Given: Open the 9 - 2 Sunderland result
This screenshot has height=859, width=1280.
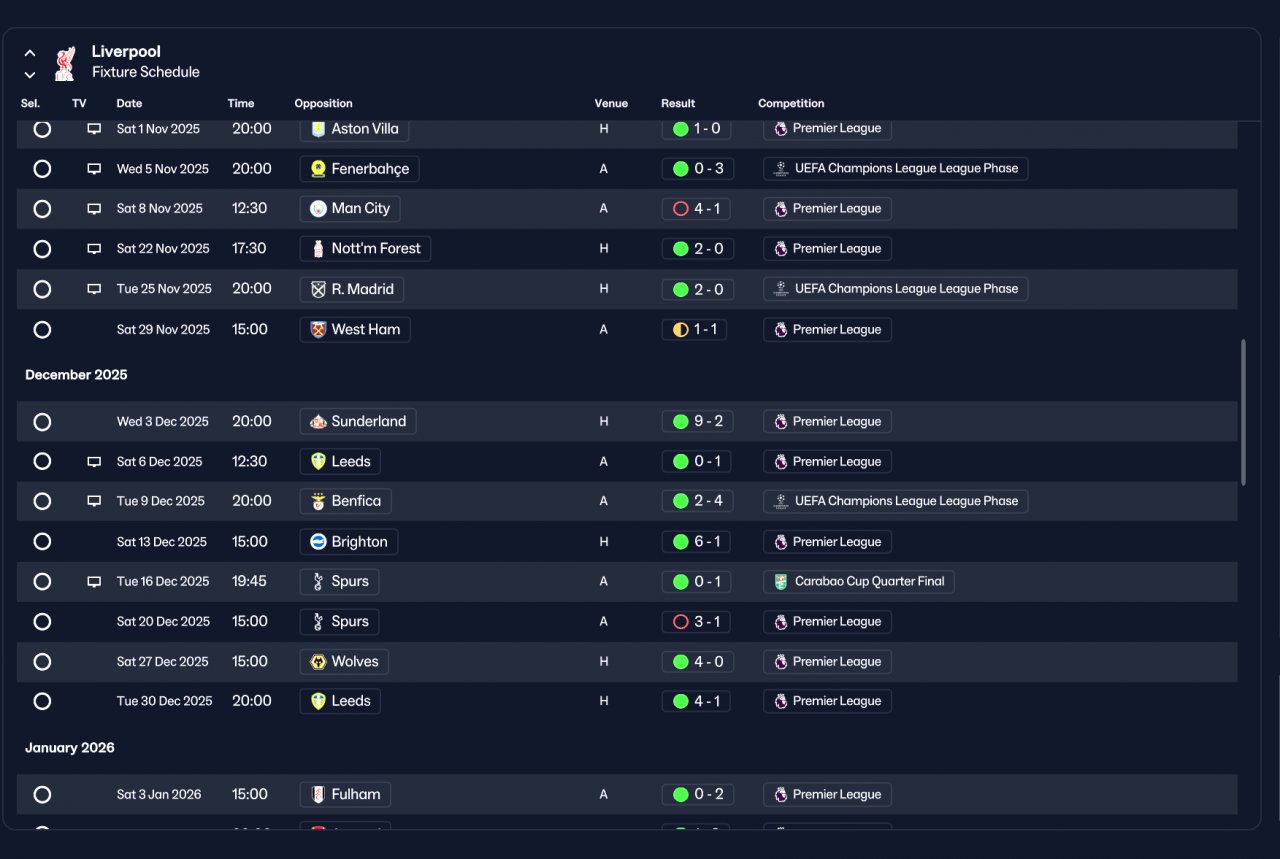Looking at the screenshot, I should click(x=697, y=421).
